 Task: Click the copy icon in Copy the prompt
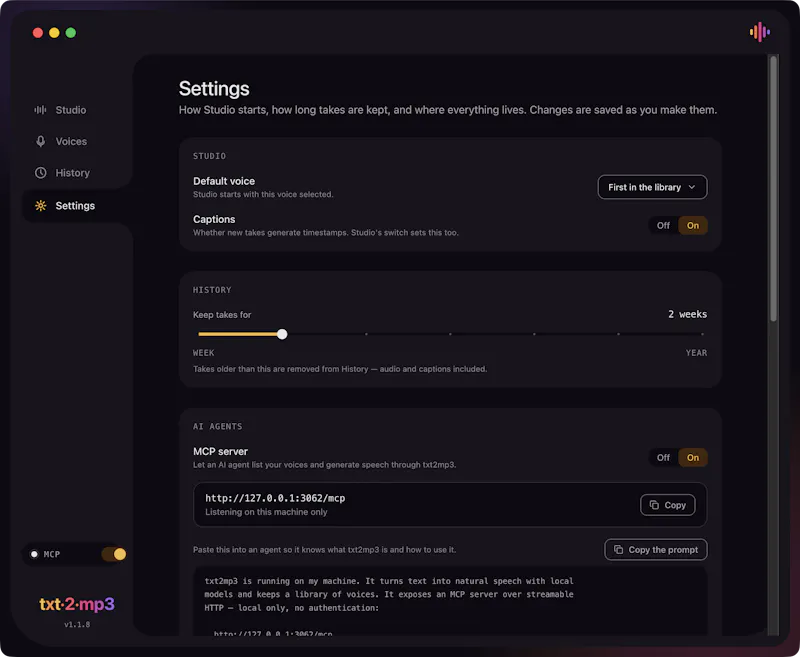tap(618, 549)
